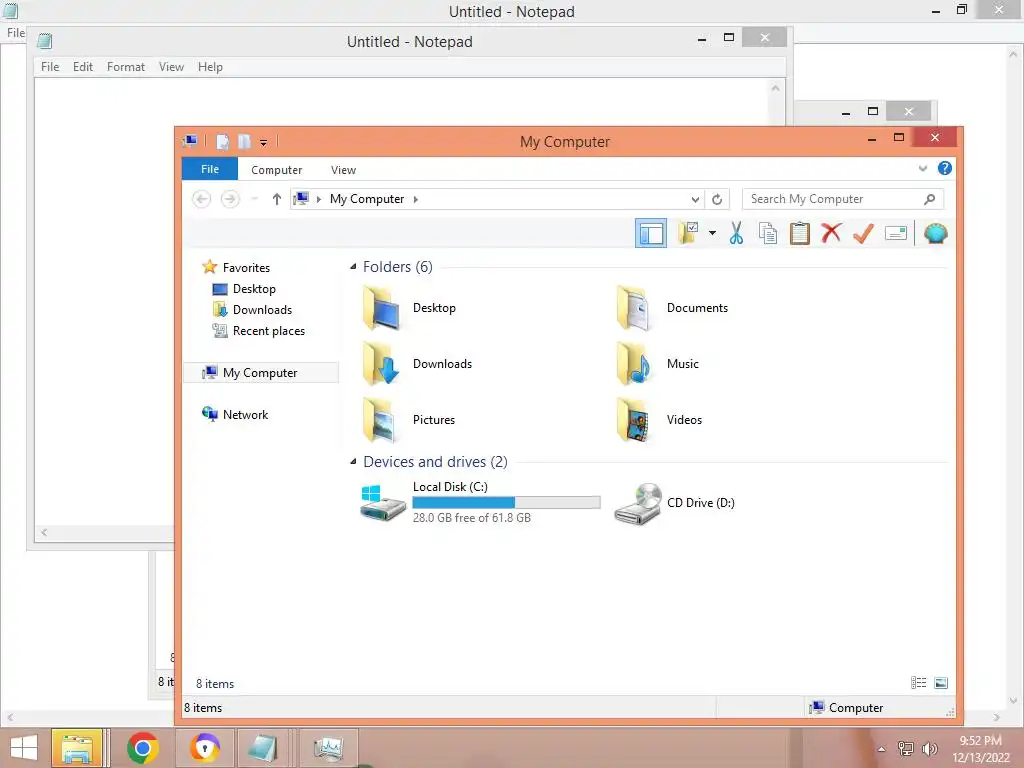Image resolution: width=1024 pixels, height=768 pixels.
Task: Open Notepad taskbar button
Action: pyautogui.click(x=263, y=748)
